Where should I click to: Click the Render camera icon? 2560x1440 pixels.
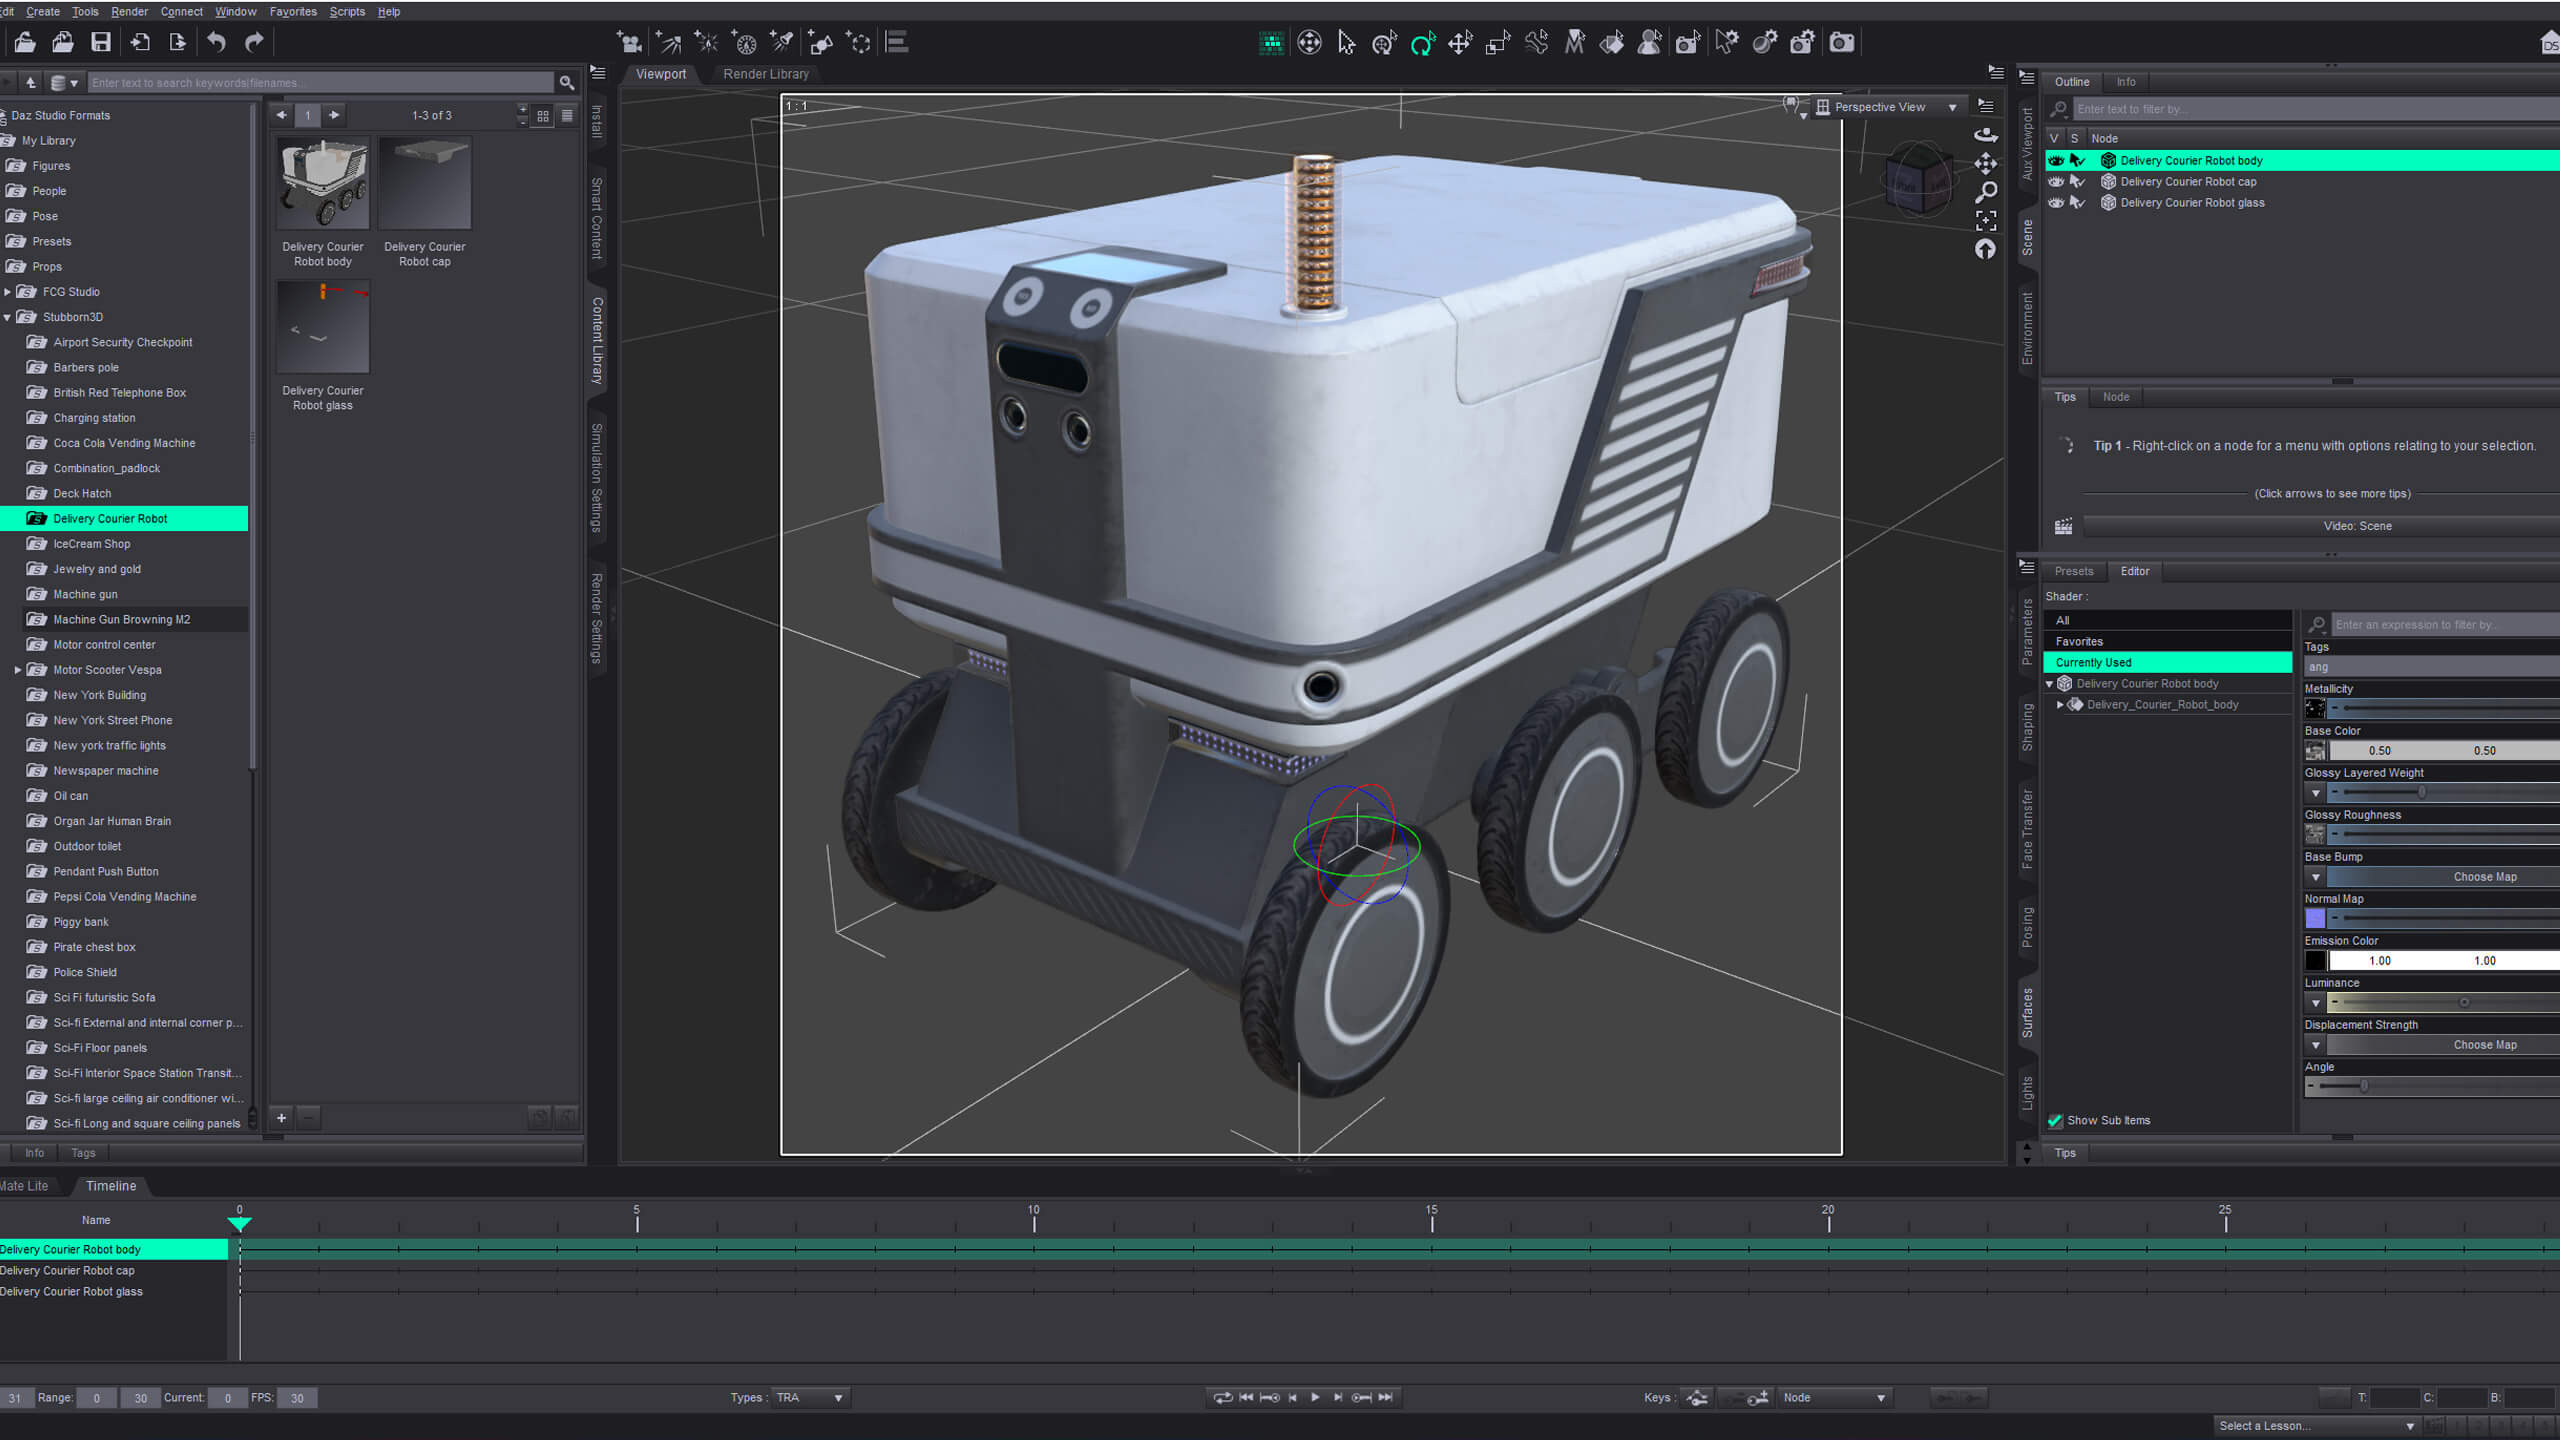tap(1841, 42)
